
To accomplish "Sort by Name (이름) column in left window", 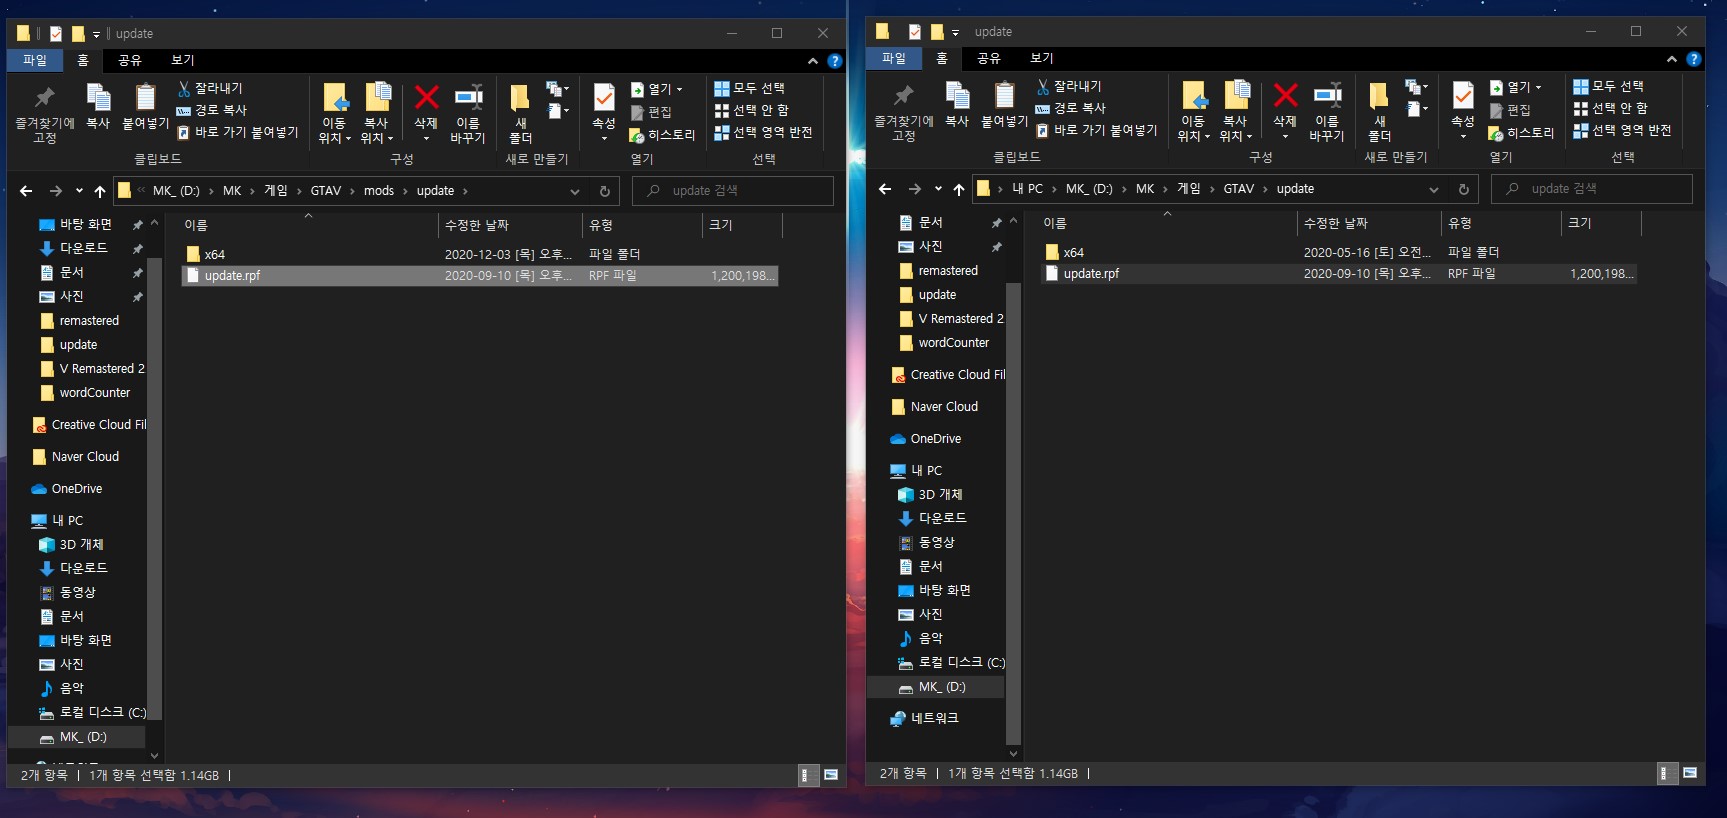I will [x=308, y=226].
